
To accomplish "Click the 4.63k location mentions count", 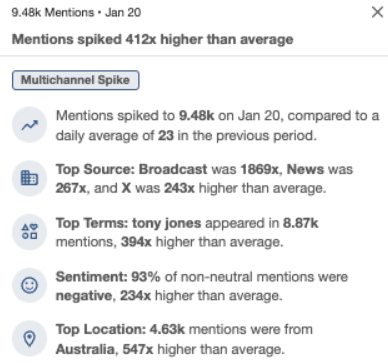I will tap(167, 329).
